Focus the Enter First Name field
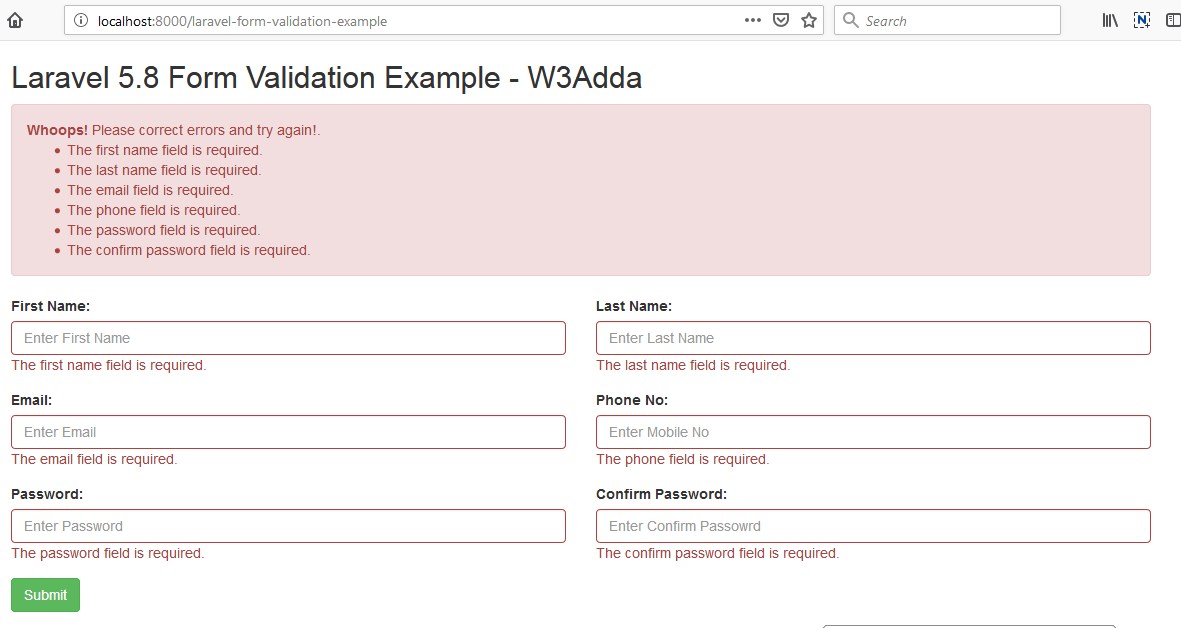The width and height of the screenshot is (1181, 628). pyautogui.click(x=288, y=337)
